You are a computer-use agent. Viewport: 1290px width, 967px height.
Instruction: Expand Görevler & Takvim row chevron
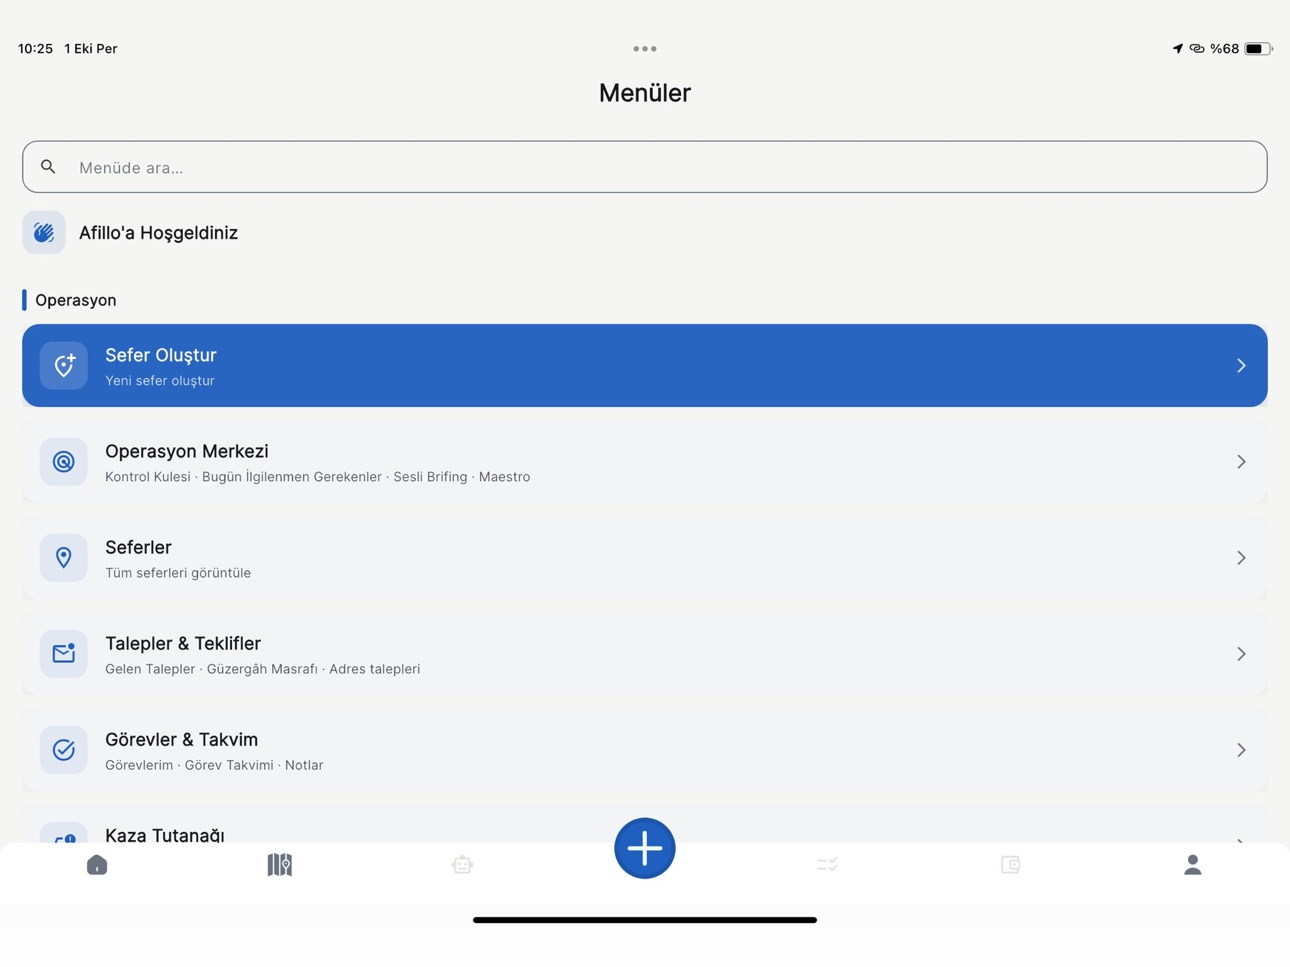[x=1241, y=749]
